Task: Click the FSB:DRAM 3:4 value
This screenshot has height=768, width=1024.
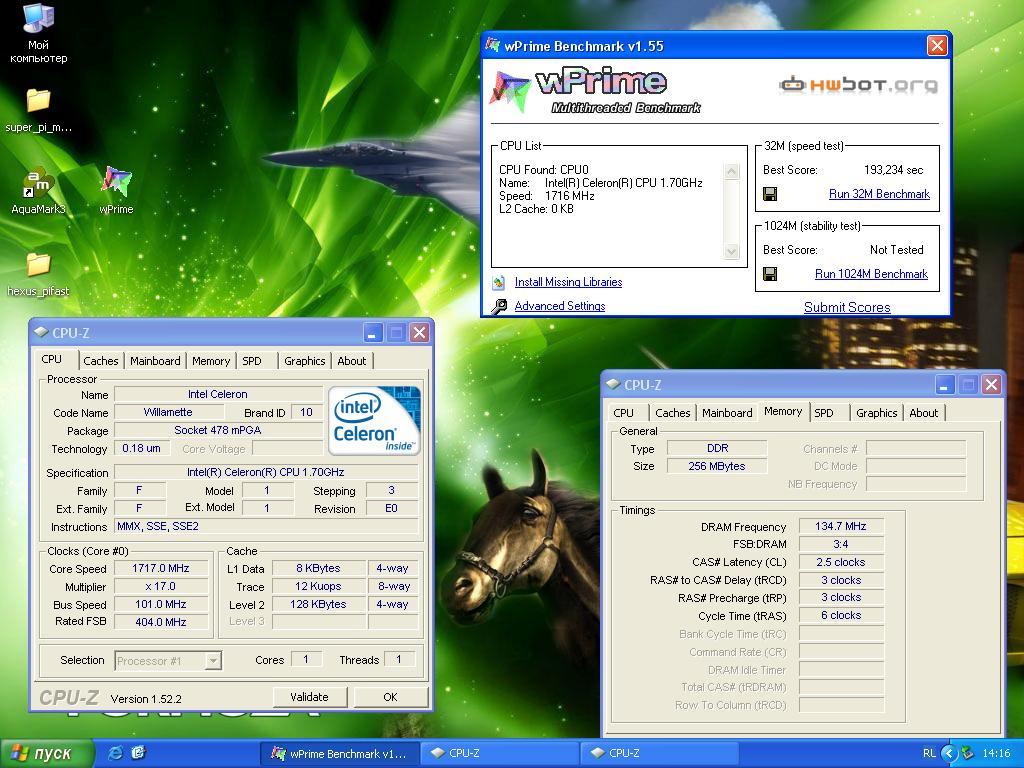Action: pyautogui.click(x=840, y=544)
